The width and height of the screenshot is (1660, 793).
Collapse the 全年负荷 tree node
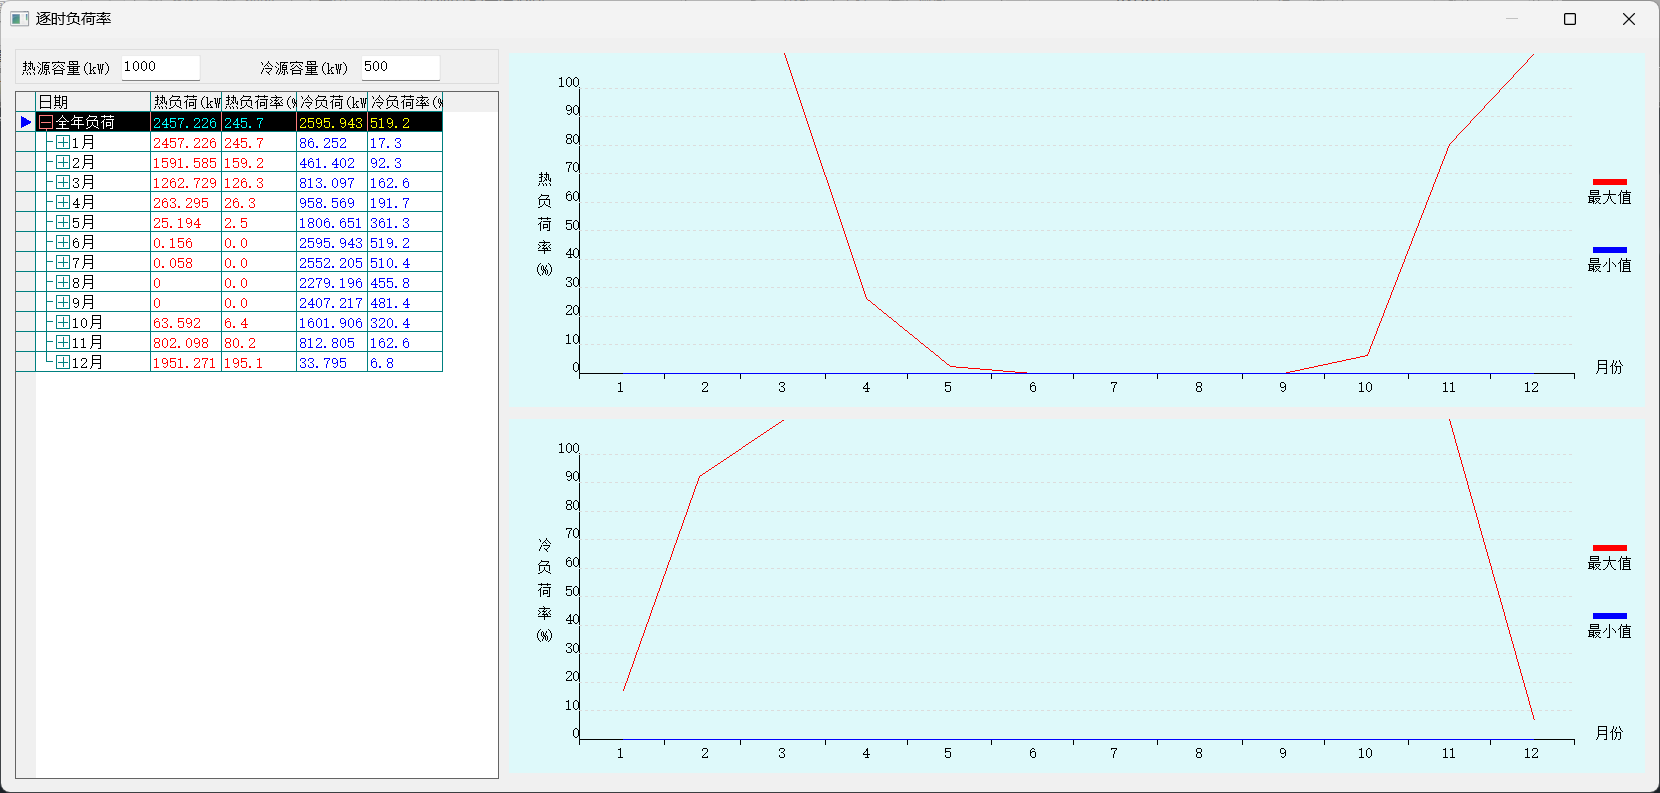(x=46, y=122)
